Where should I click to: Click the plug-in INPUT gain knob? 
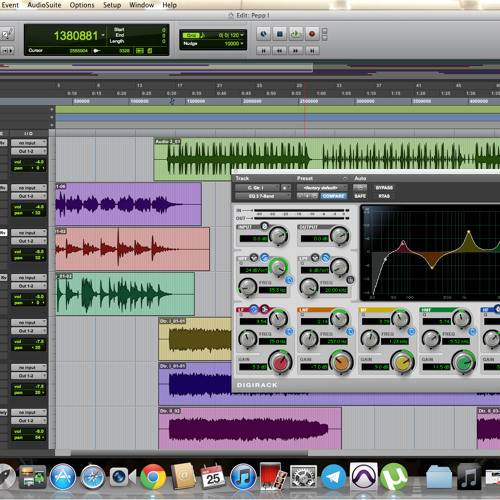pyautogui.click(x=279, y=236)
